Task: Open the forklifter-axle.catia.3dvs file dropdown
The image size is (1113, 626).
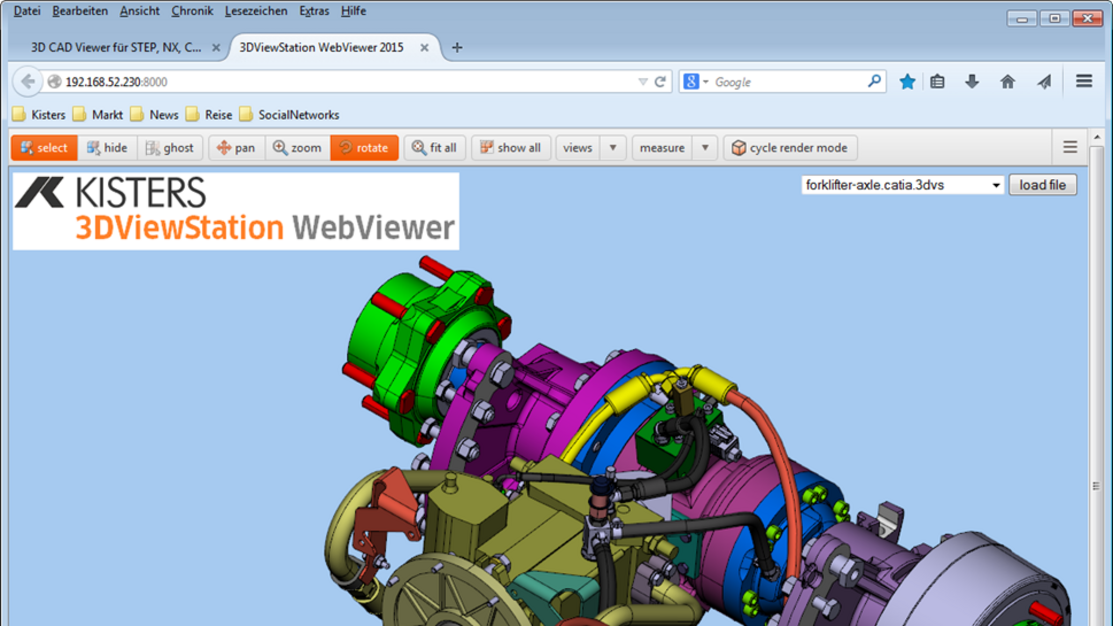Action: (x=902, y=185)
